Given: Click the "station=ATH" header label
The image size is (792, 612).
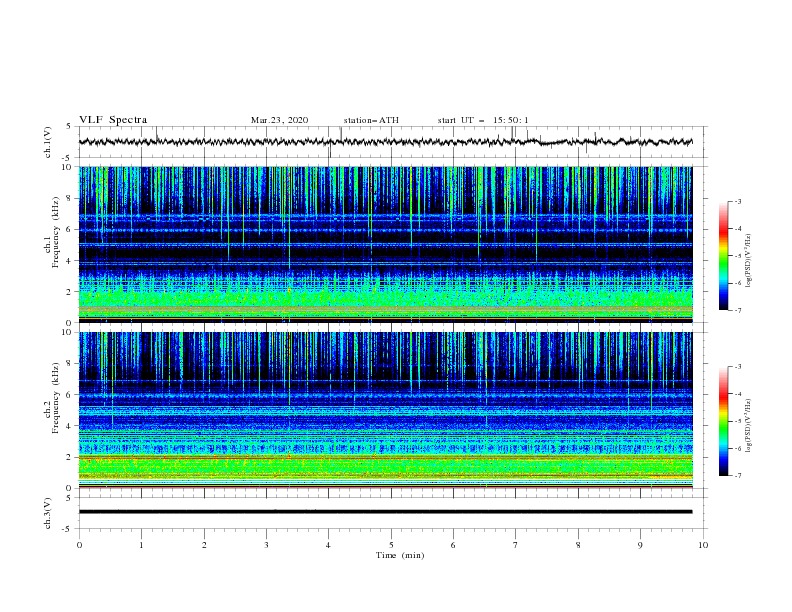Looking at the screenshot, I should click(x=371, y=120).
